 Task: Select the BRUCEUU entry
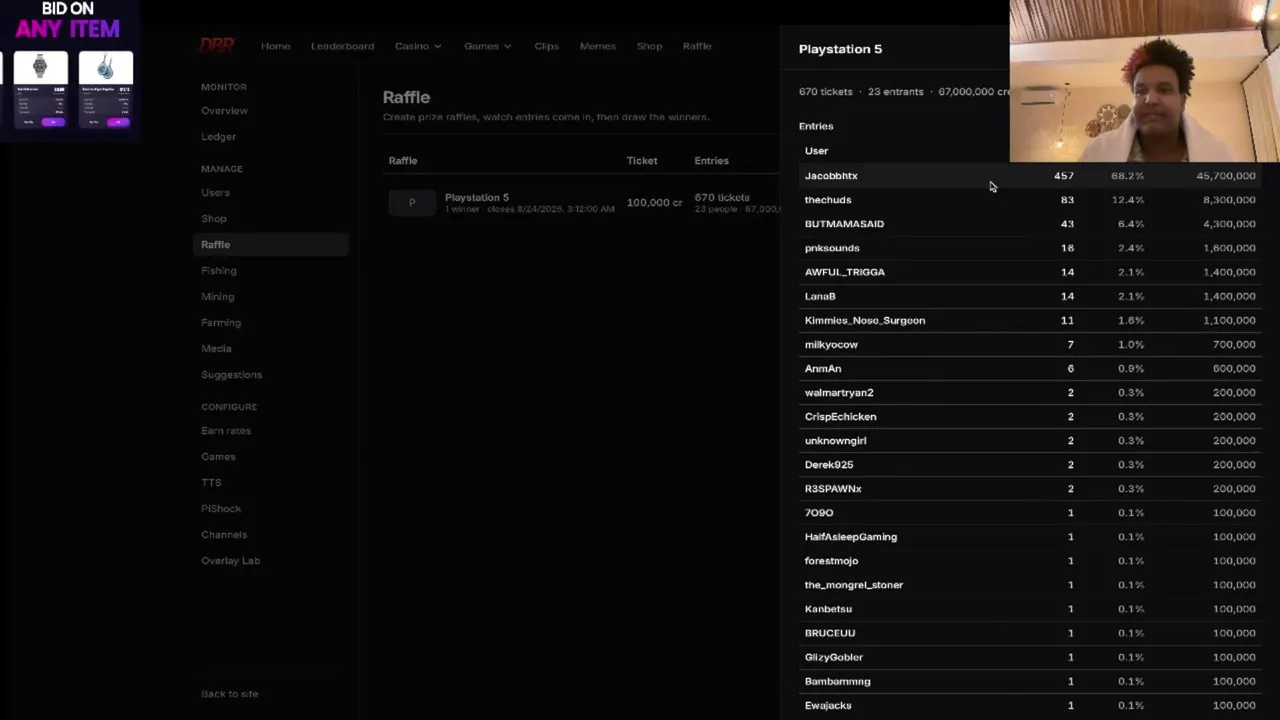1030,633
